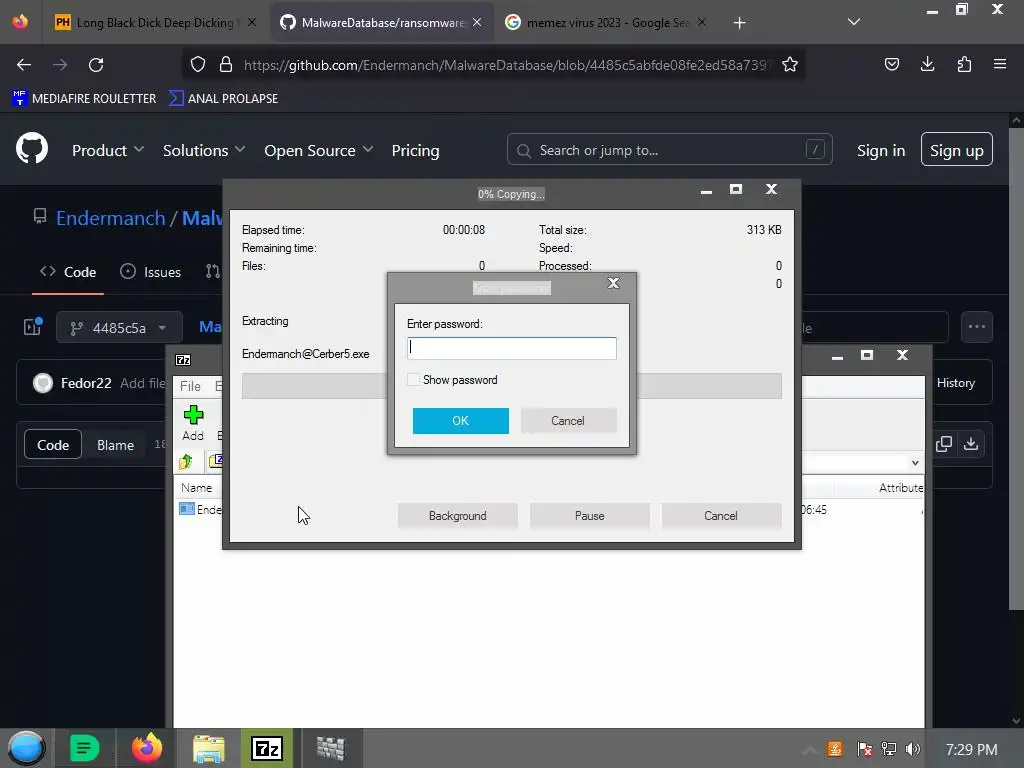The image size is (1024, 768).
Task: Show hidden tray icons arrow
Action: click(x=809, y=750)
